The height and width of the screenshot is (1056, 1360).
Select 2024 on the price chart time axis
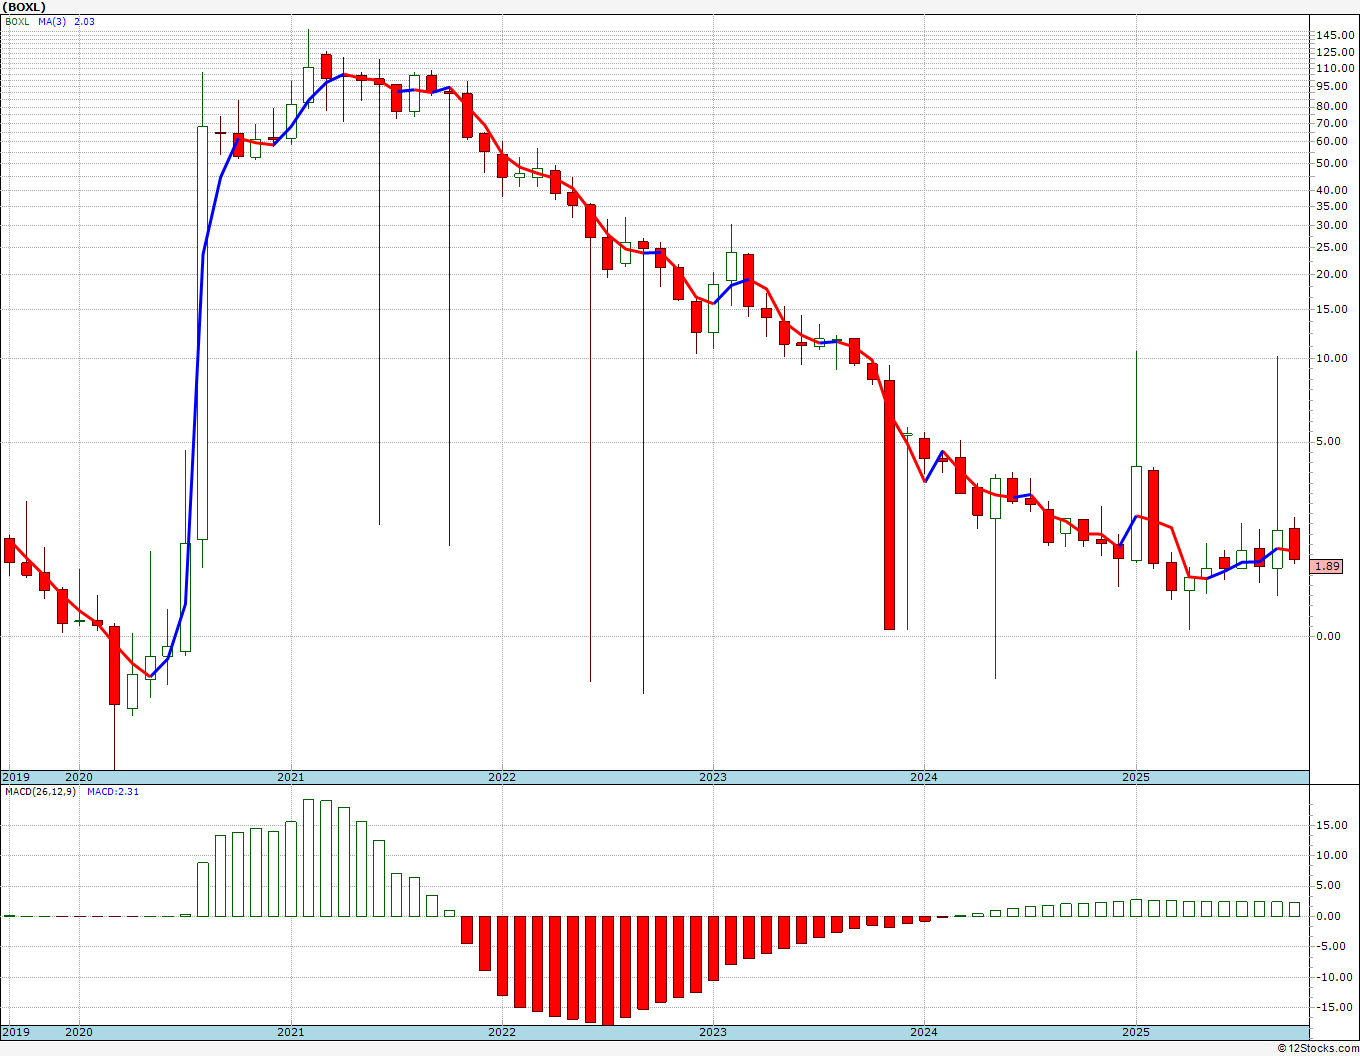[x=924, y=777]
